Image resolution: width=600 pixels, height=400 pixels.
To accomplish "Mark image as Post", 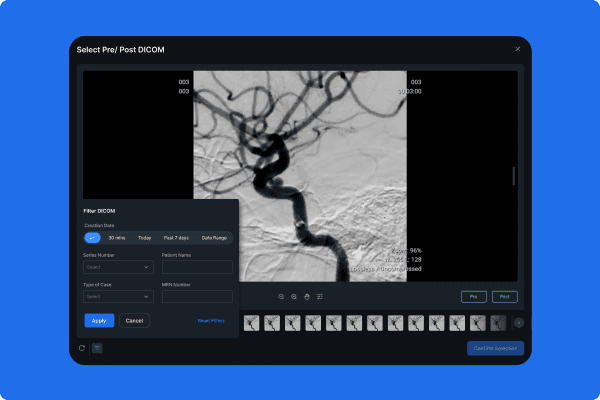I will point(505,297).
